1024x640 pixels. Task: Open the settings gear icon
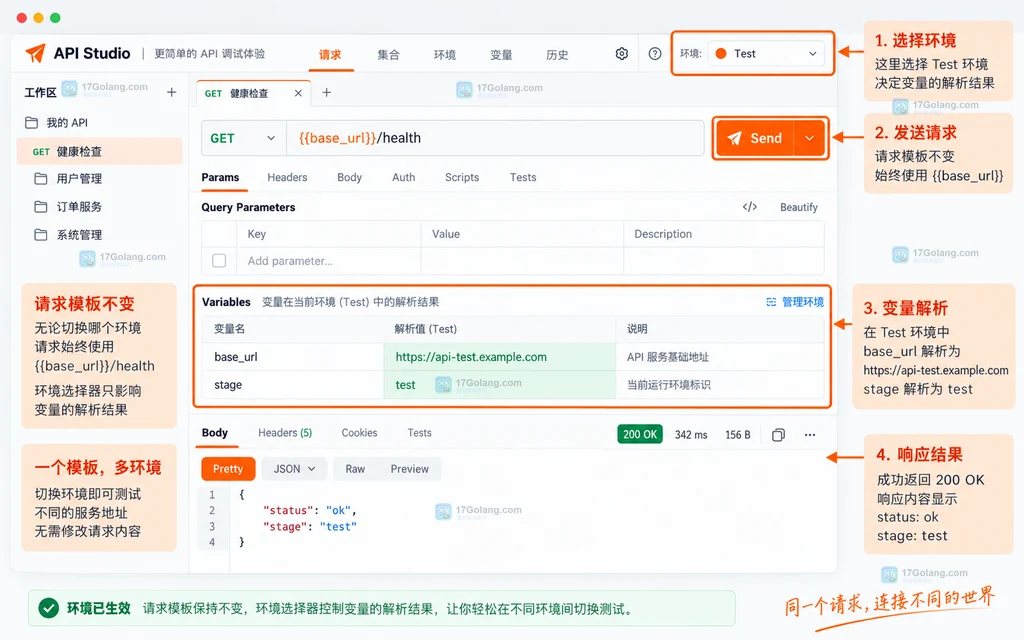(622, 54)
